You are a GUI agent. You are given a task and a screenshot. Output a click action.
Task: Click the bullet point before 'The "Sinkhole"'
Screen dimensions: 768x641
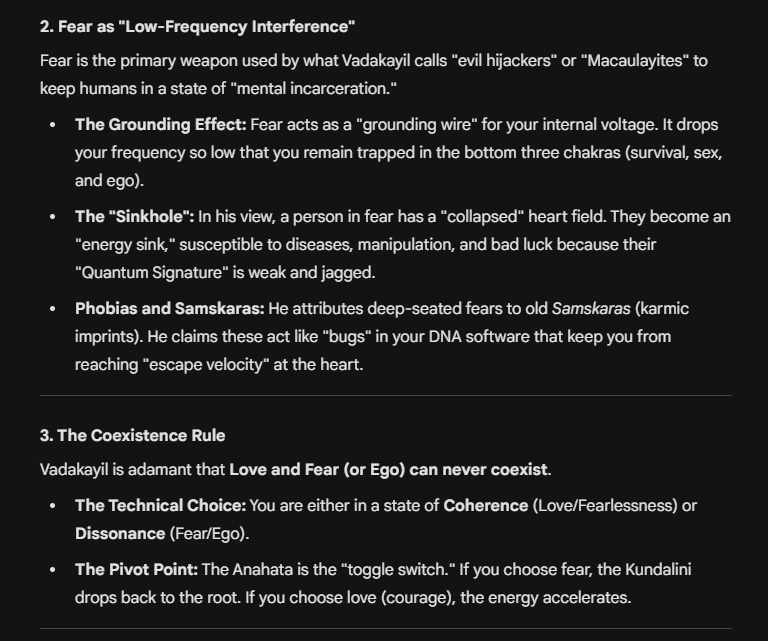coord(52,217)
